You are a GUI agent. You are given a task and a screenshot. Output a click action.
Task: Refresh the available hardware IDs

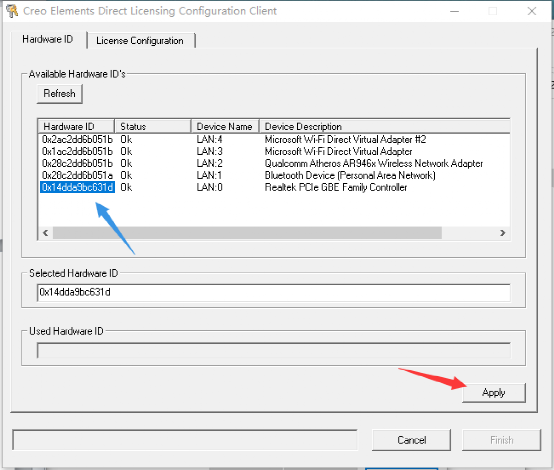click(59, 94)
